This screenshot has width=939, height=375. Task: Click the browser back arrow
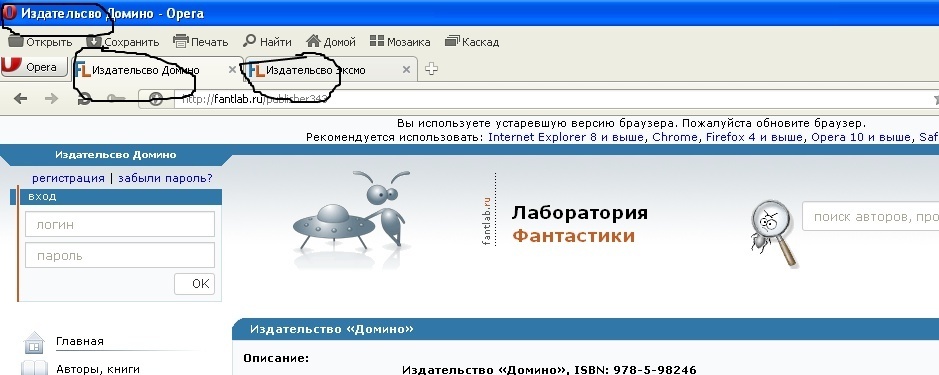point(20,98)
